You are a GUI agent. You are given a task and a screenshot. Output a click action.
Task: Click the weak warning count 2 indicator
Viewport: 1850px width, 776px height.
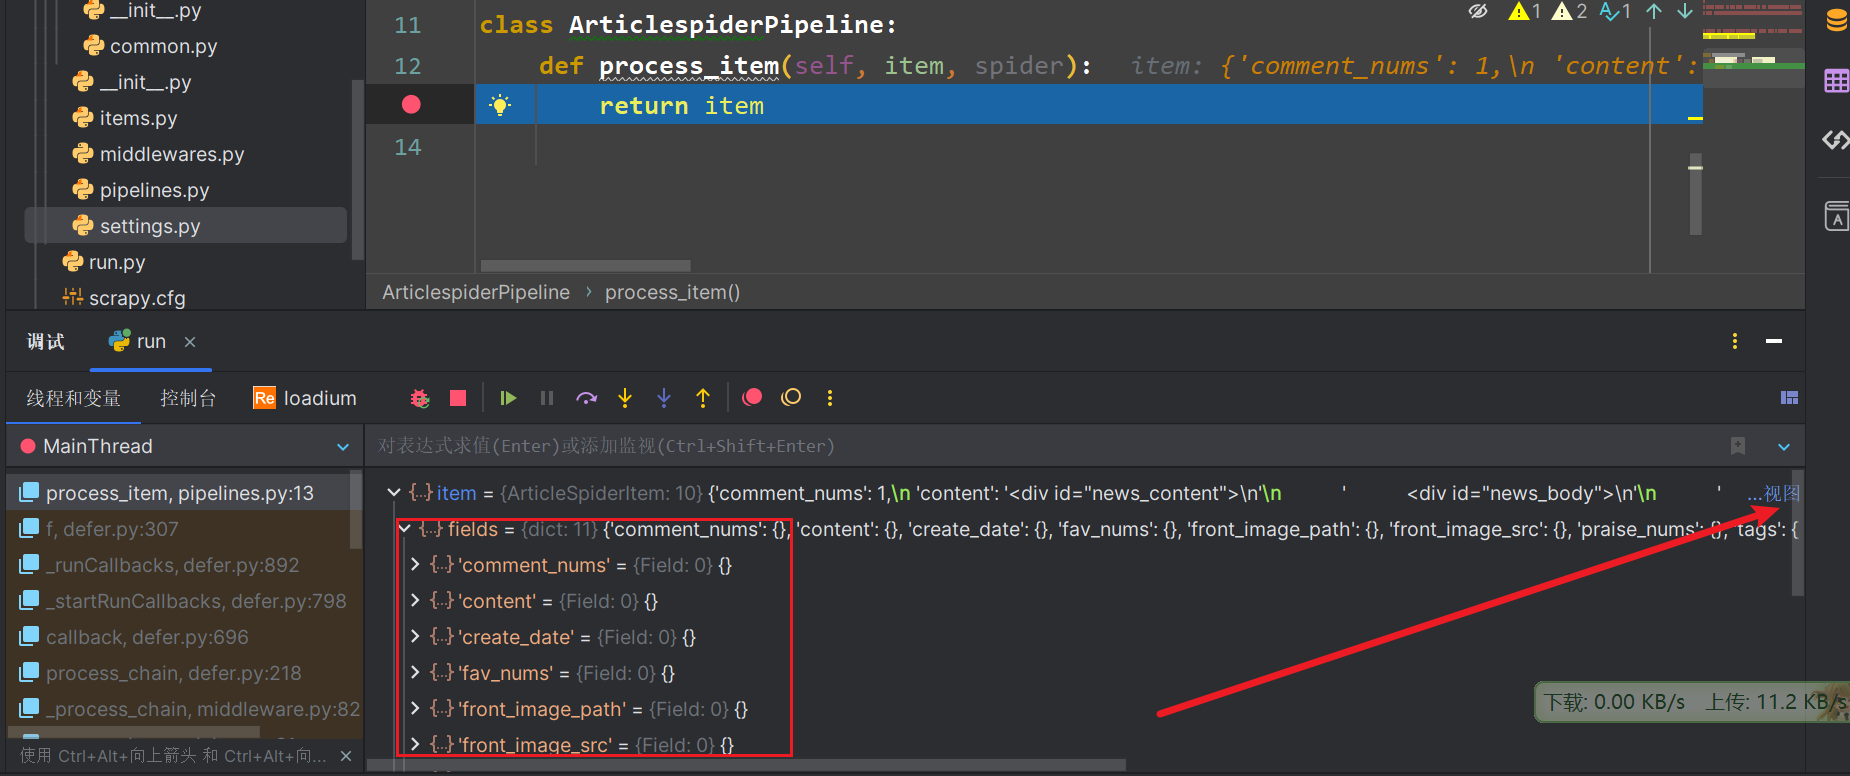1570,11
